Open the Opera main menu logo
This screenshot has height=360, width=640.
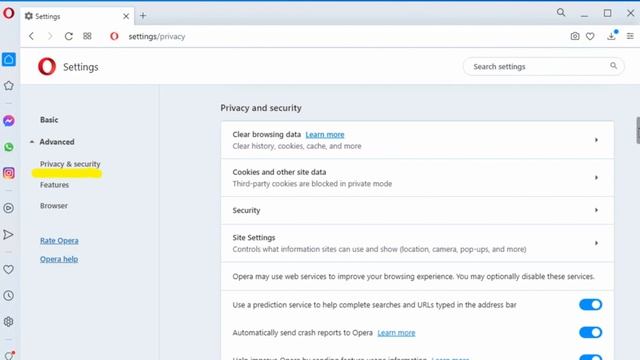pos(9,13)
